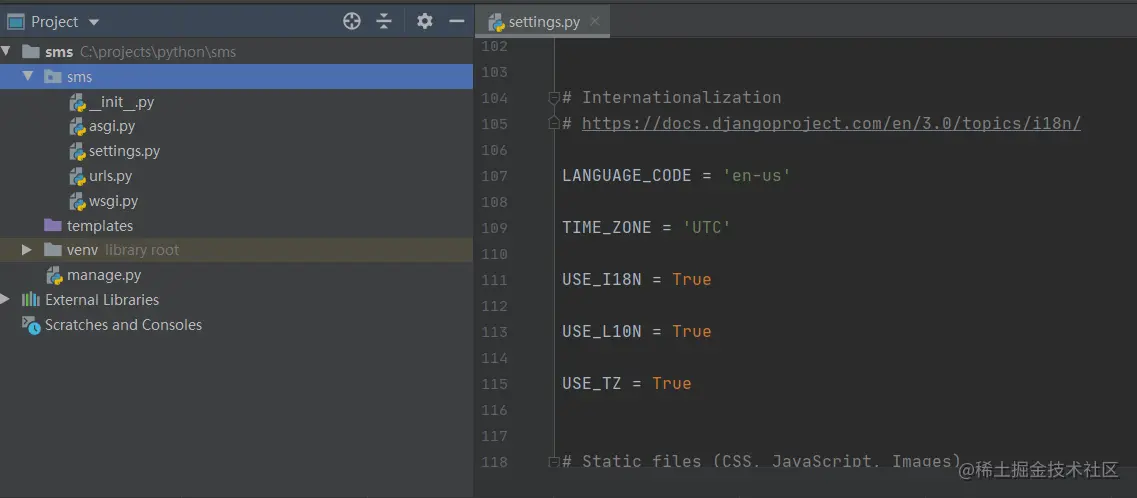Click the USE_TZ setting name
Screen dimensions: 1137x498
592,383
